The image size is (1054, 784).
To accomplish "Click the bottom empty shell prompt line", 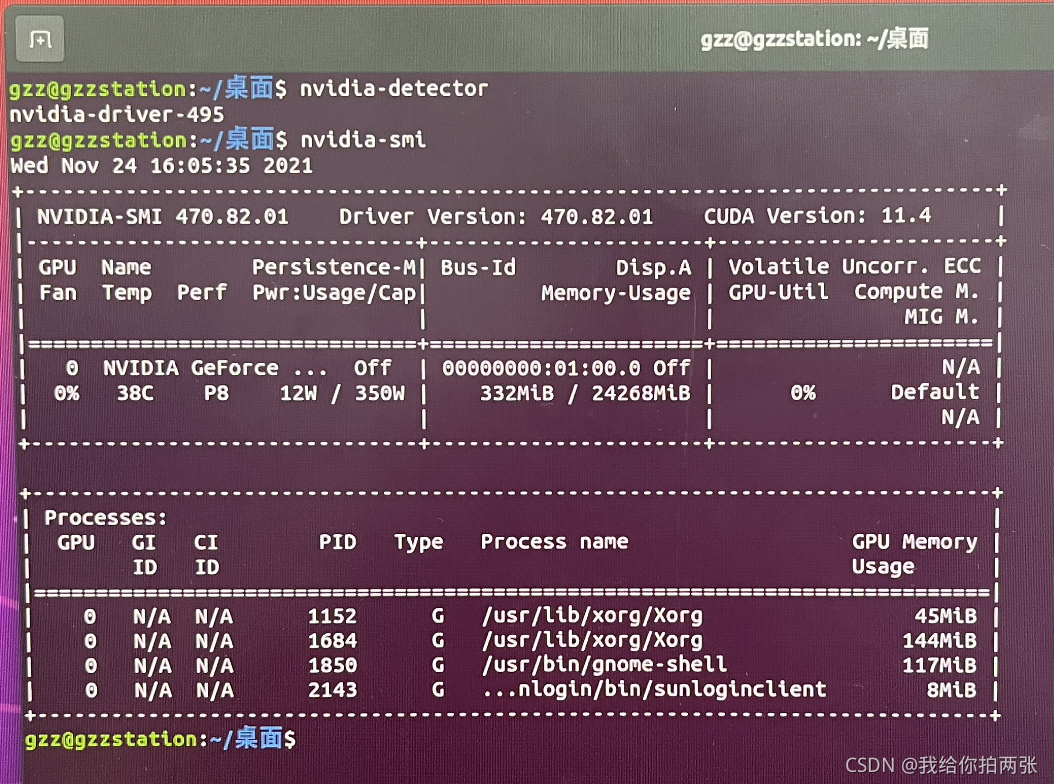I will click(x=160, y=740).
